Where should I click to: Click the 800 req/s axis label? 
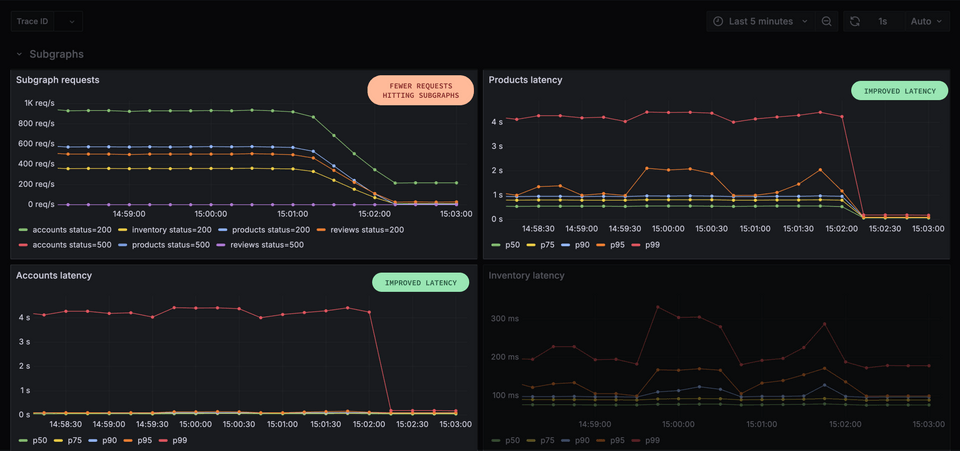pyautogui.click(x=36, y=123)
